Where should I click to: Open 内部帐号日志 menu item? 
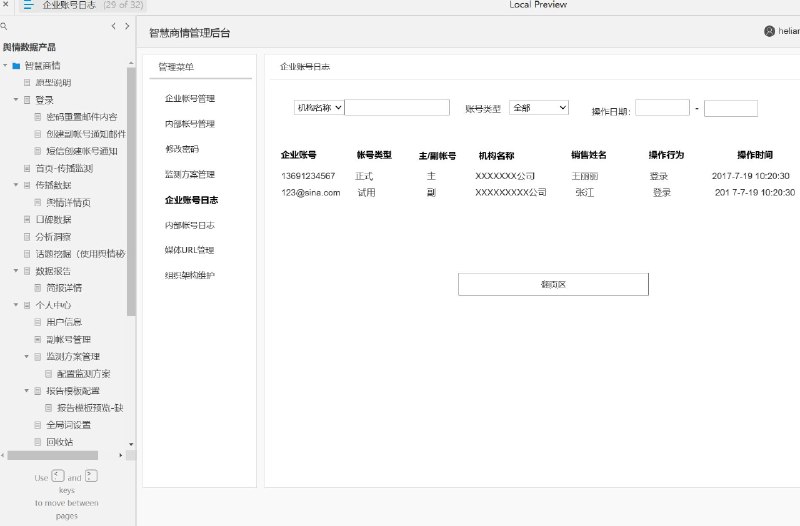[190, 225]
